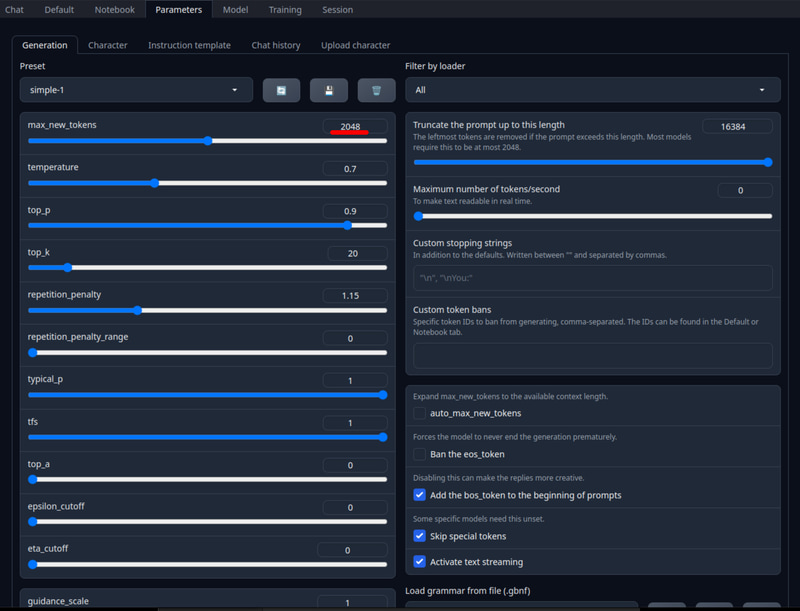Switch to the Default tab

pyautogui.click(x=59, y=10)
